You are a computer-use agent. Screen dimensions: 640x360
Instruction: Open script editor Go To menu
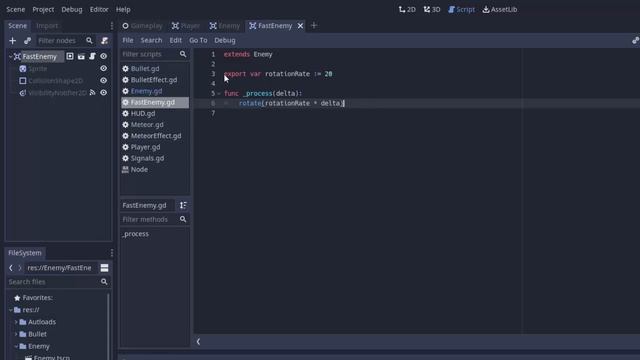click(x=198, y=40)
